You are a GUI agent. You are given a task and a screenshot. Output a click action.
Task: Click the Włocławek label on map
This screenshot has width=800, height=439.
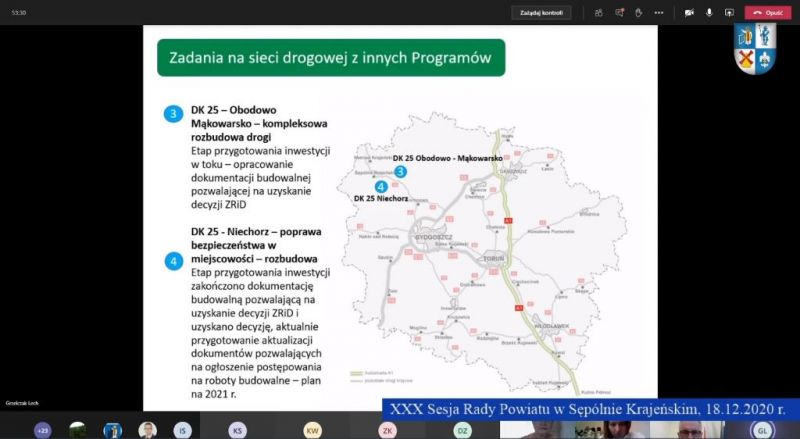click(552, 326)
